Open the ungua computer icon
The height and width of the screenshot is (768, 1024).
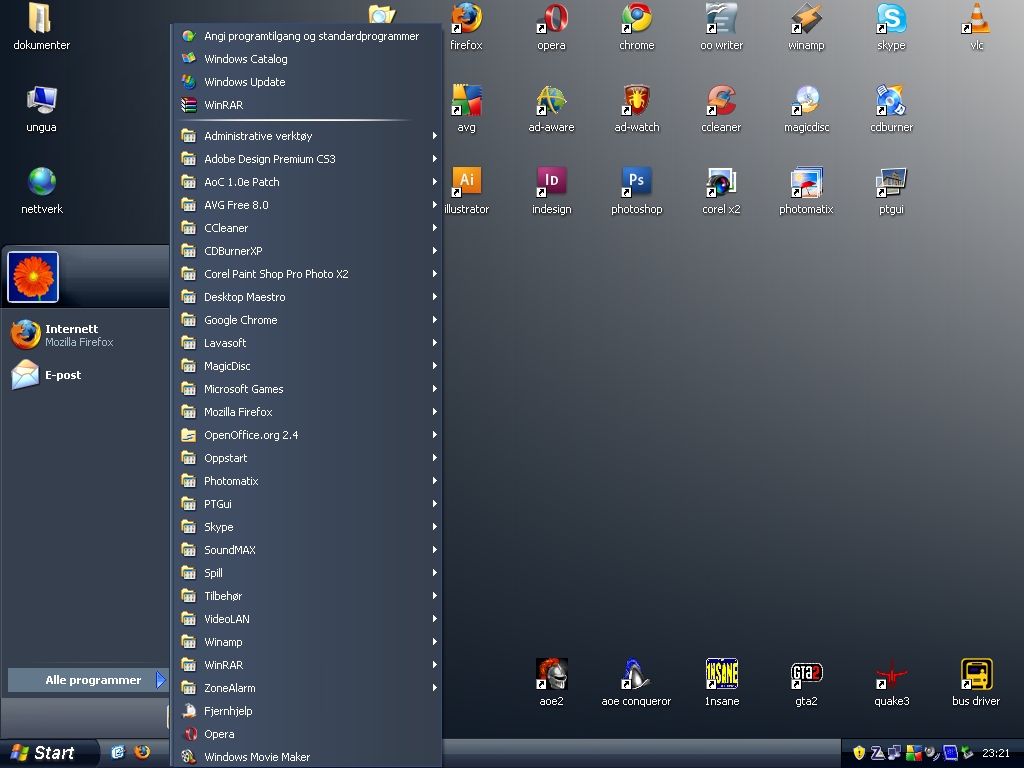click(41, 108)
